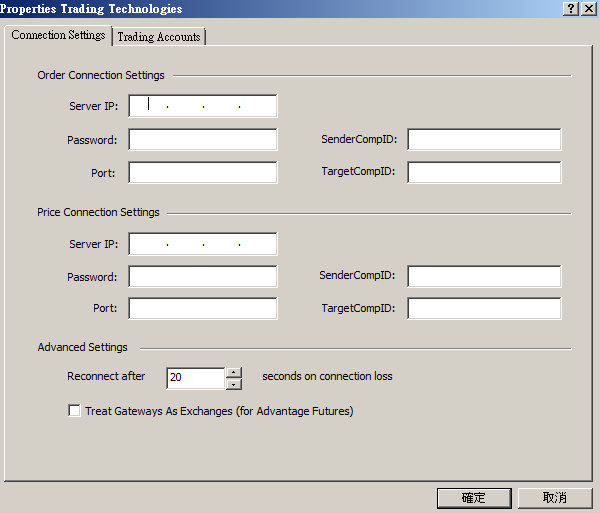Enable Treat Gateways As Exchanges checkbox
This screenshot has width=600, height=513.
pos(74,411)
